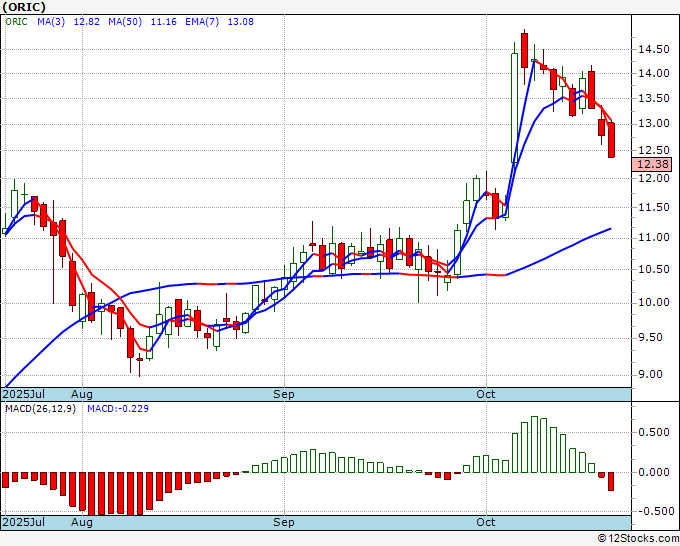Click 2025Jul on MACD date axis

point(24,522)
